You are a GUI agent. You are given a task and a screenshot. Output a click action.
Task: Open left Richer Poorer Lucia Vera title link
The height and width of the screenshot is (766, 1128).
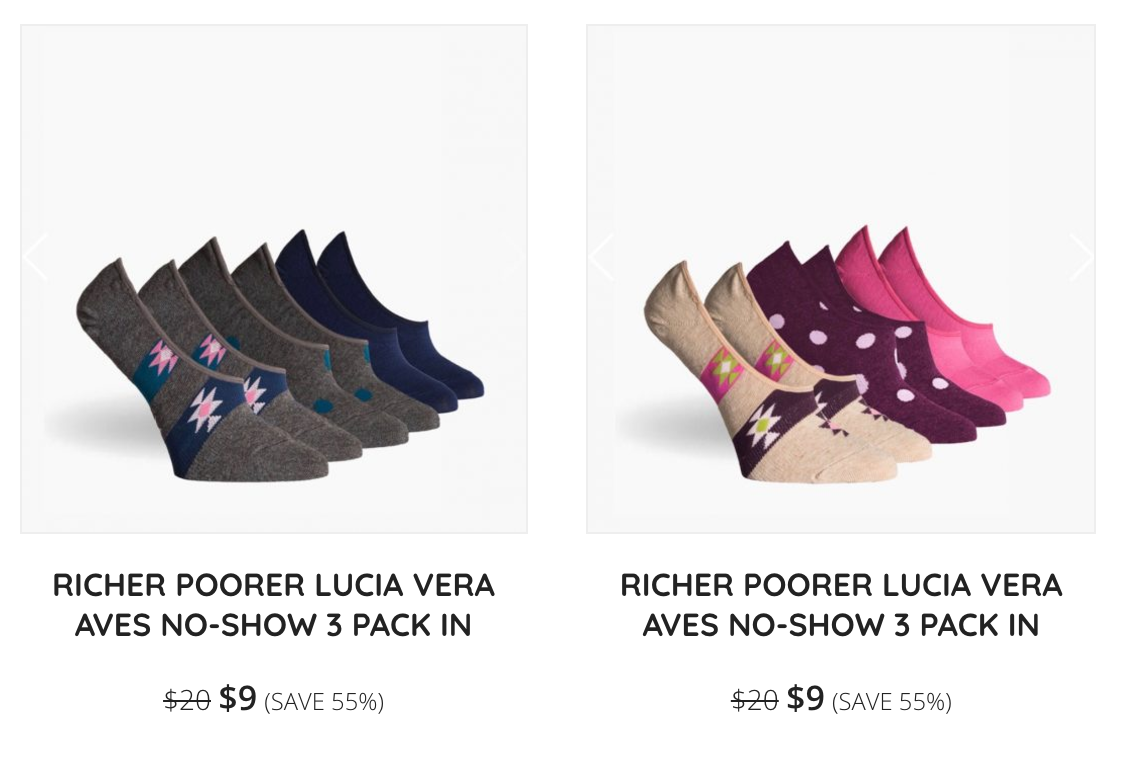click(x=274, y=605)
